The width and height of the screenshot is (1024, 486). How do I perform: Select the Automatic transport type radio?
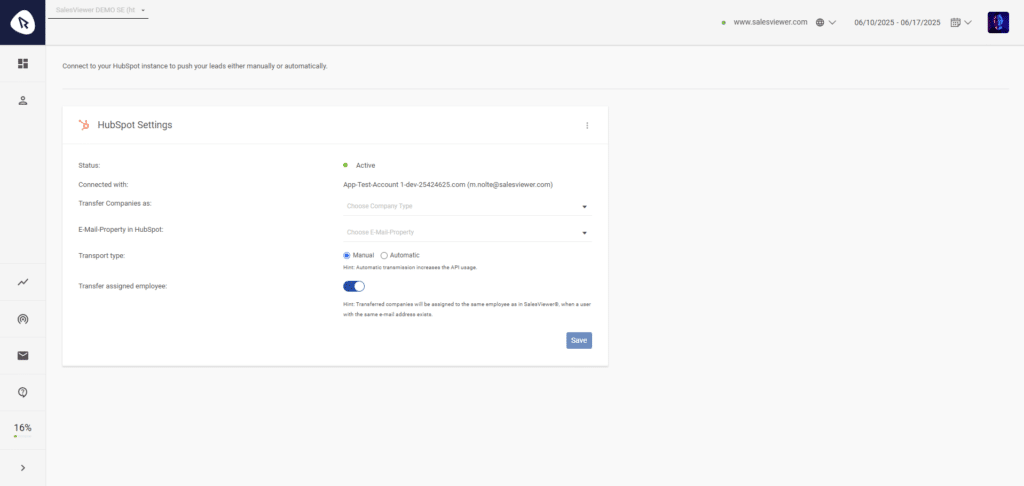384,255
